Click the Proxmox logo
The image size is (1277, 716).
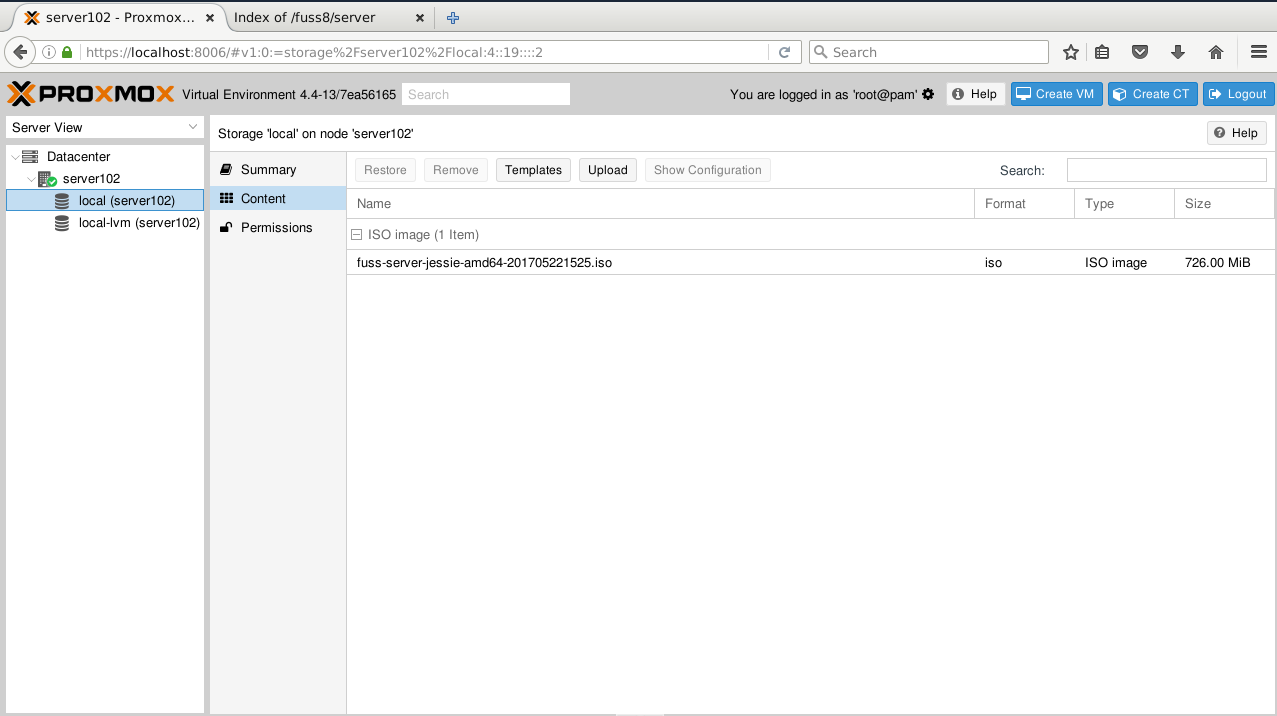(x=91, y=94)
